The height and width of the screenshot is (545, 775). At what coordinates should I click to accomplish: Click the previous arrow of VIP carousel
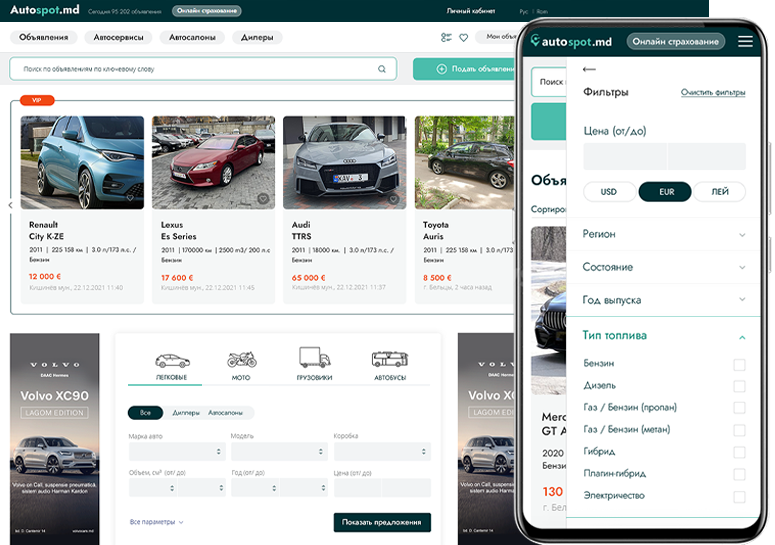click(10, 205)
